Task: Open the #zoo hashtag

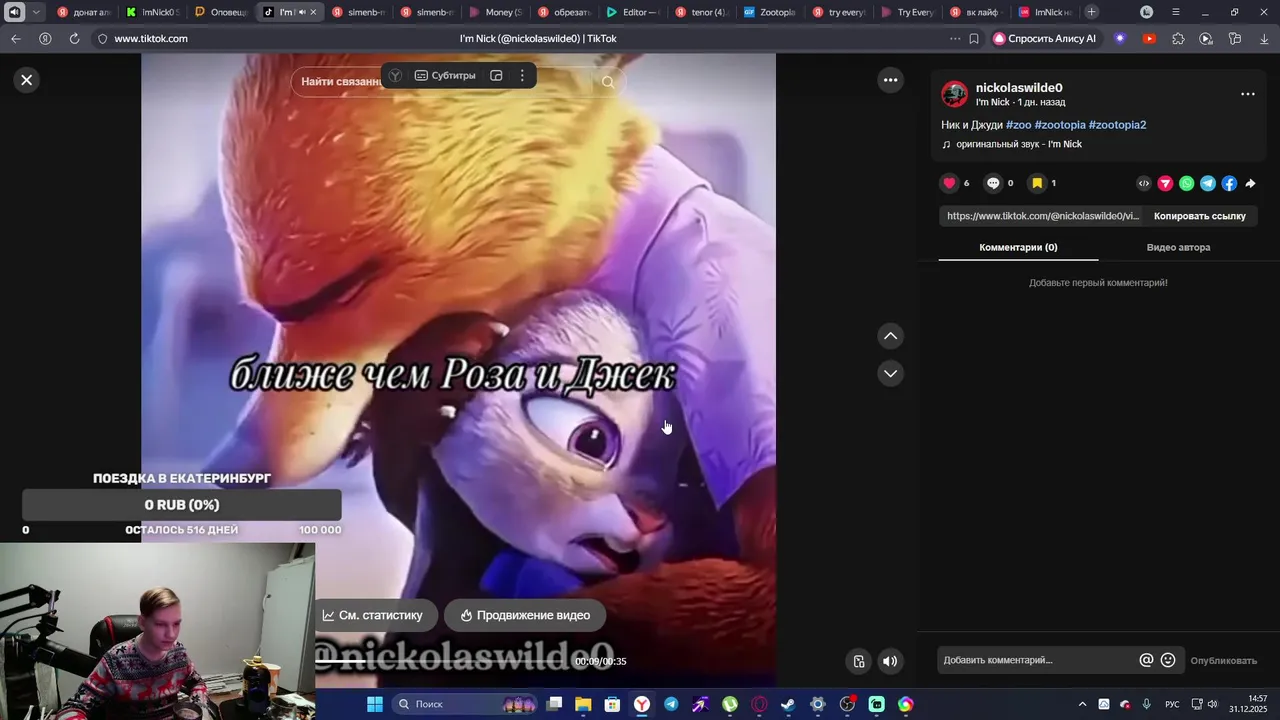Action: pos(1018,125)
